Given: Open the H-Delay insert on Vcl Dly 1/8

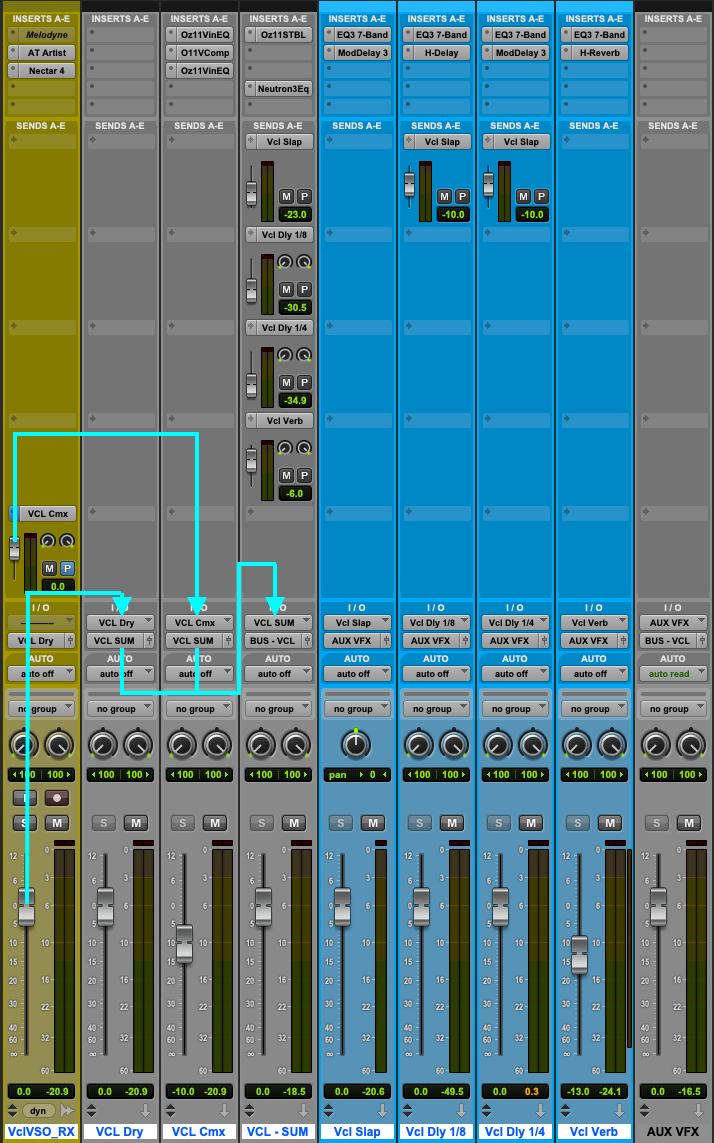Looking at the screenshot, I should click(x=441, y=52).
